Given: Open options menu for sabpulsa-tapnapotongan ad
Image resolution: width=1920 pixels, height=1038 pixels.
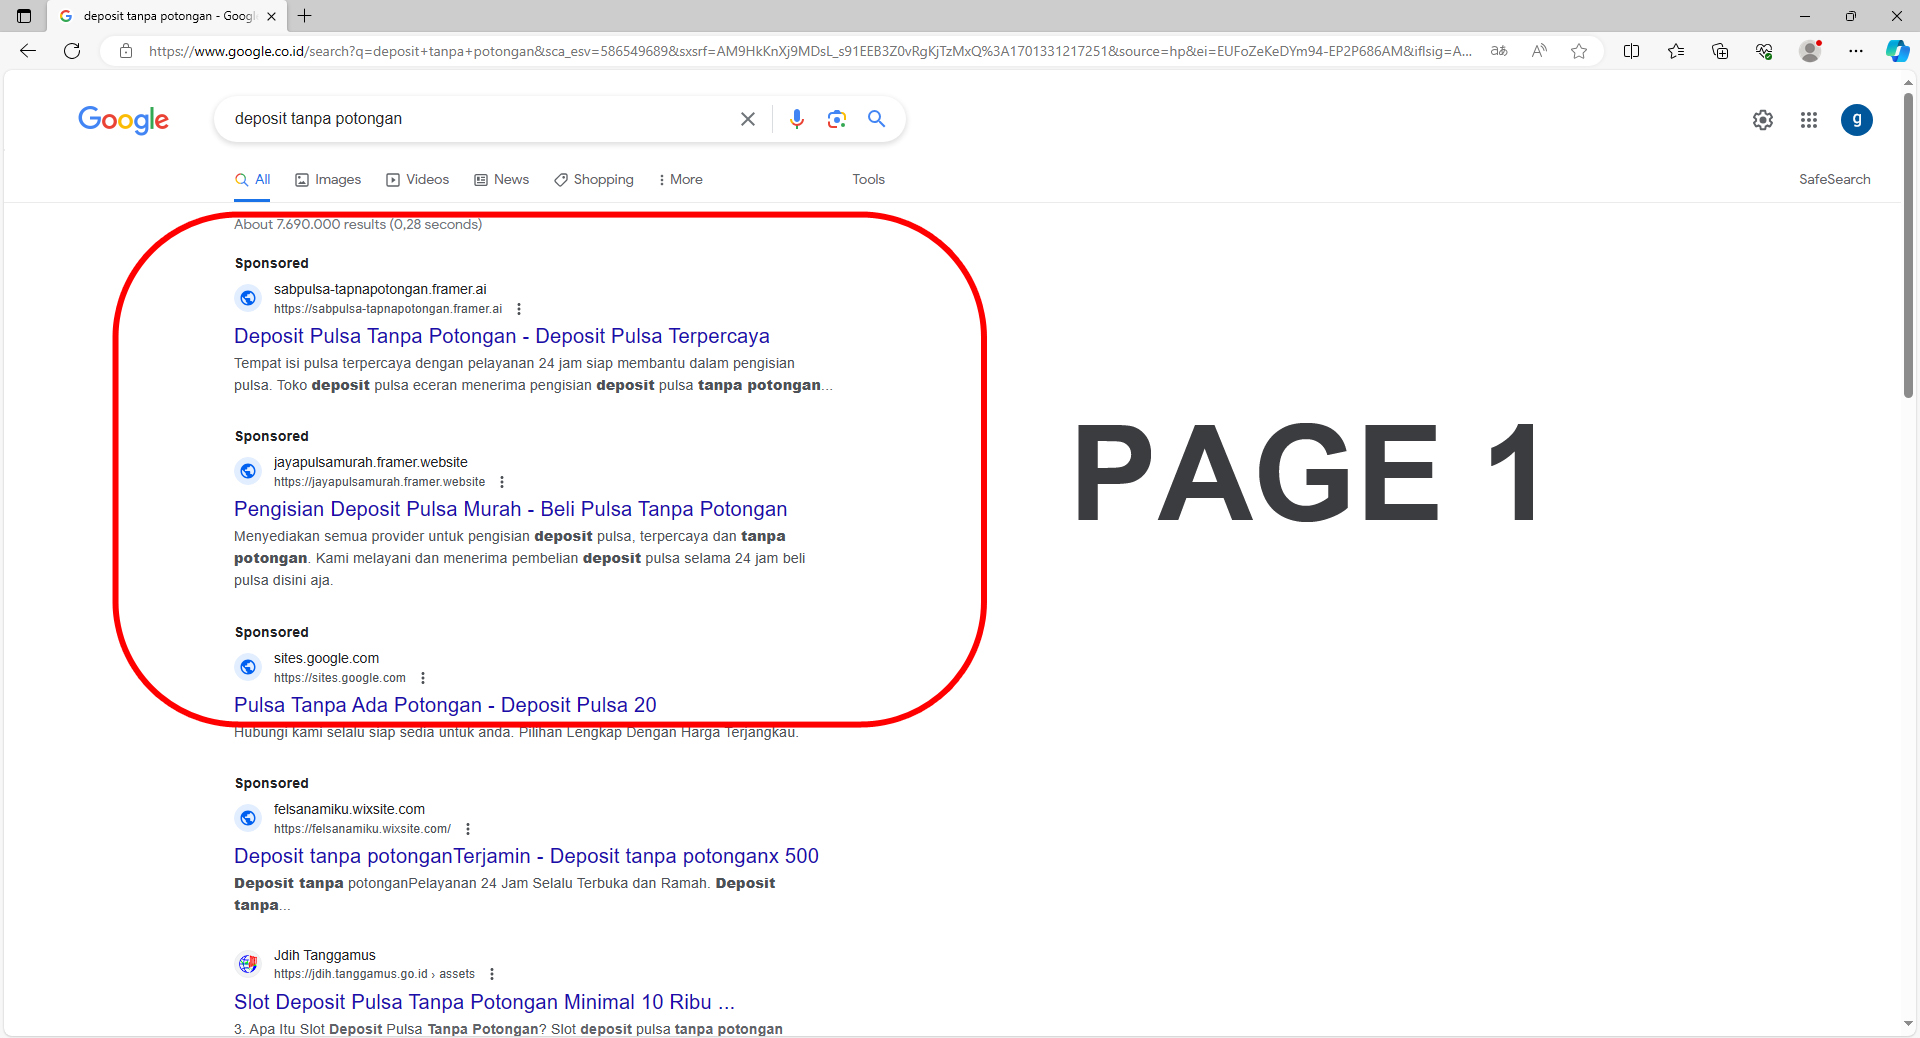Looking at the screenshot, I should 519,309.
